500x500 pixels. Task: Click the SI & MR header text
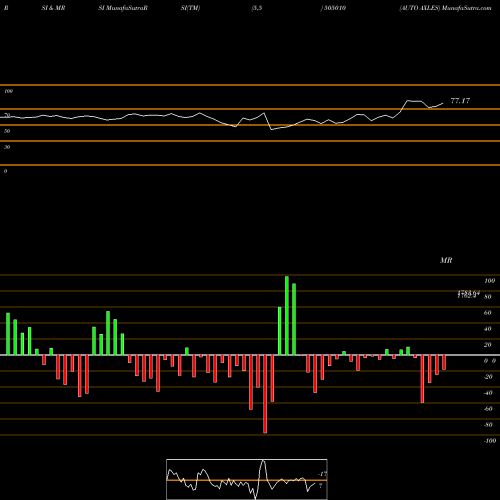tap(53, 8)
